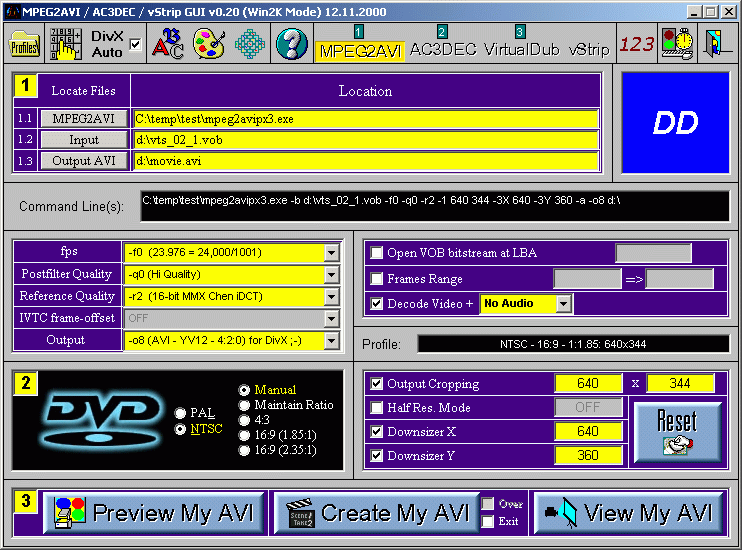Toggle the DivX Auto checkbox
The width and height of the screenshot is (742, 550).
pos(135,45)
